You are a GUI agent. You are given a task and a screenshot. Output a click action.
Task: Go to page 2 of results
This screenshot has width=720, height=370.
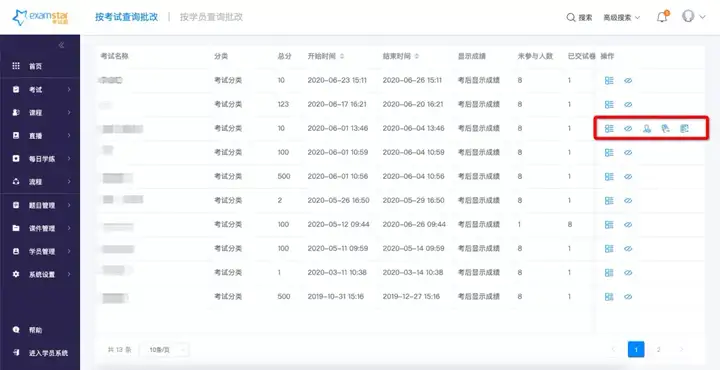click(658, 349)
